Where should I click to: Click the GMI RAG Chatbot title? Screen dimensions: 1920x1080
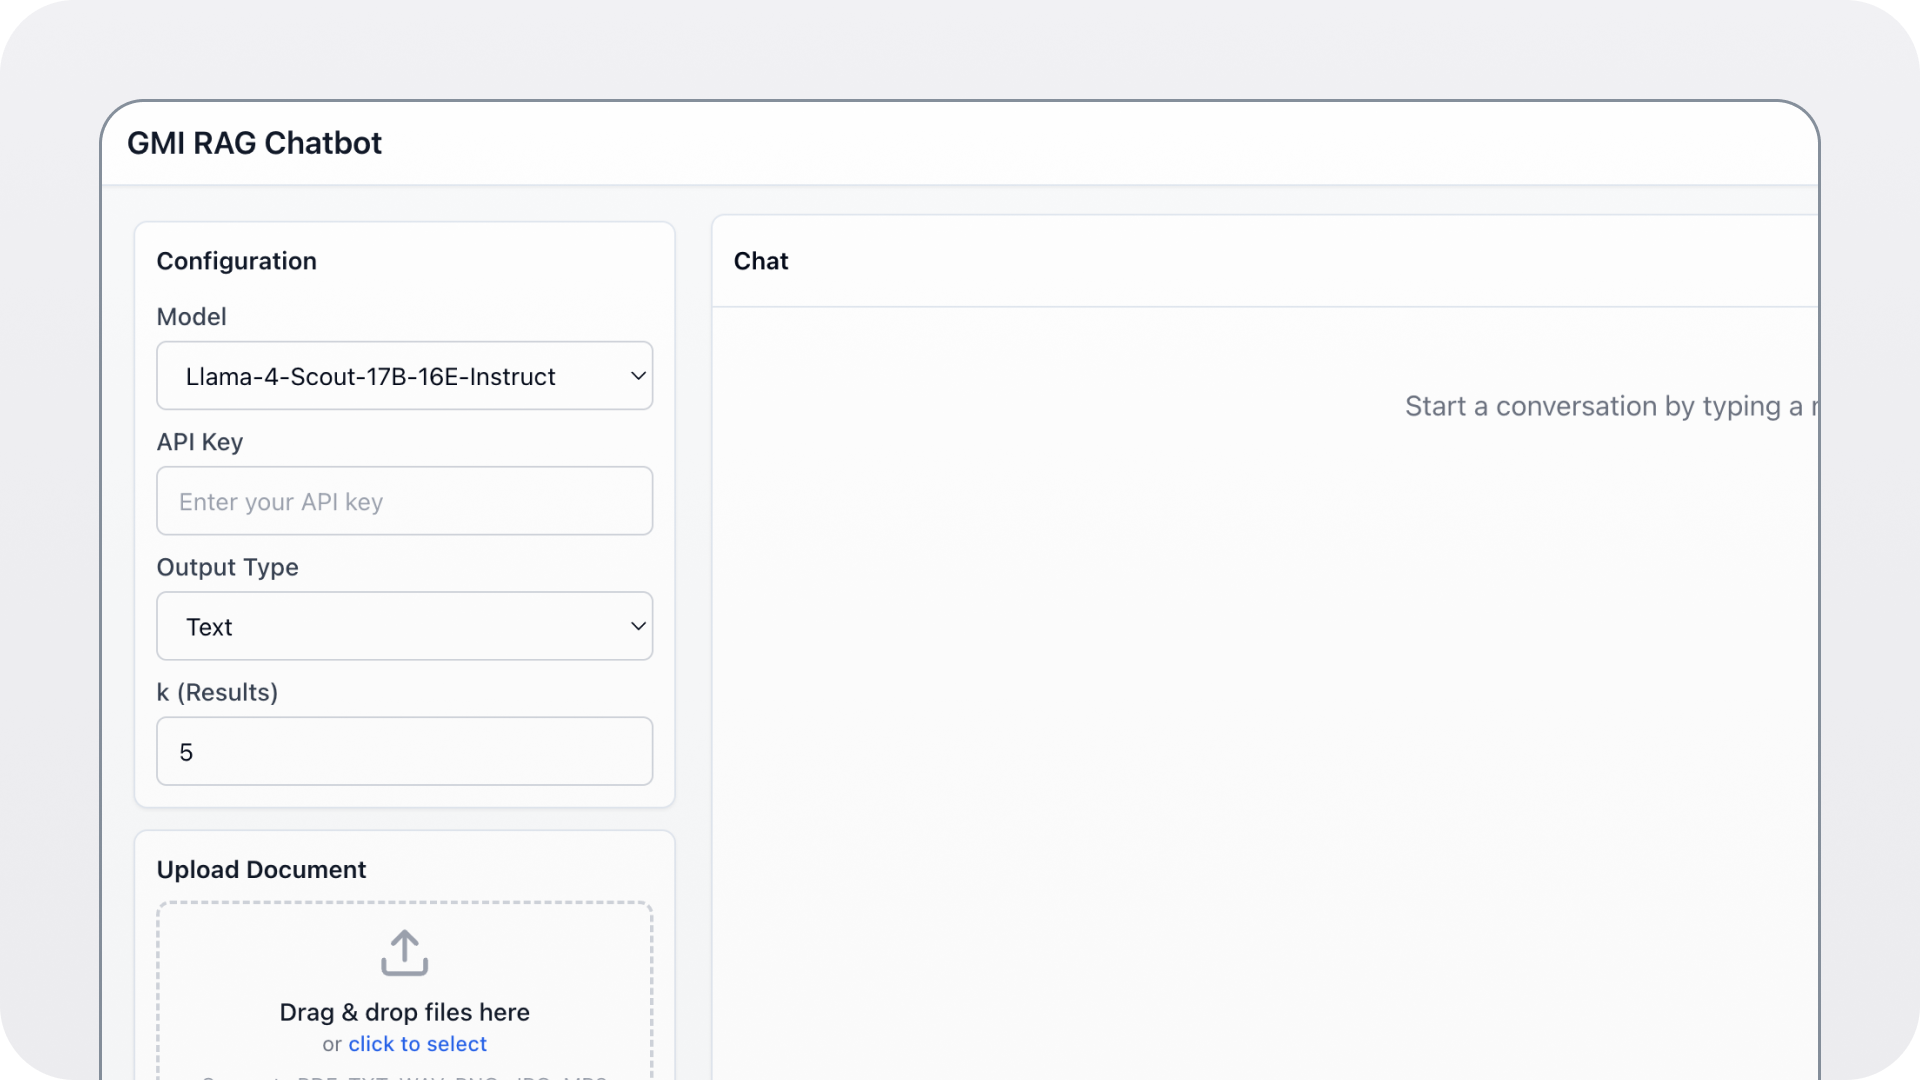(x=254, y=143)
